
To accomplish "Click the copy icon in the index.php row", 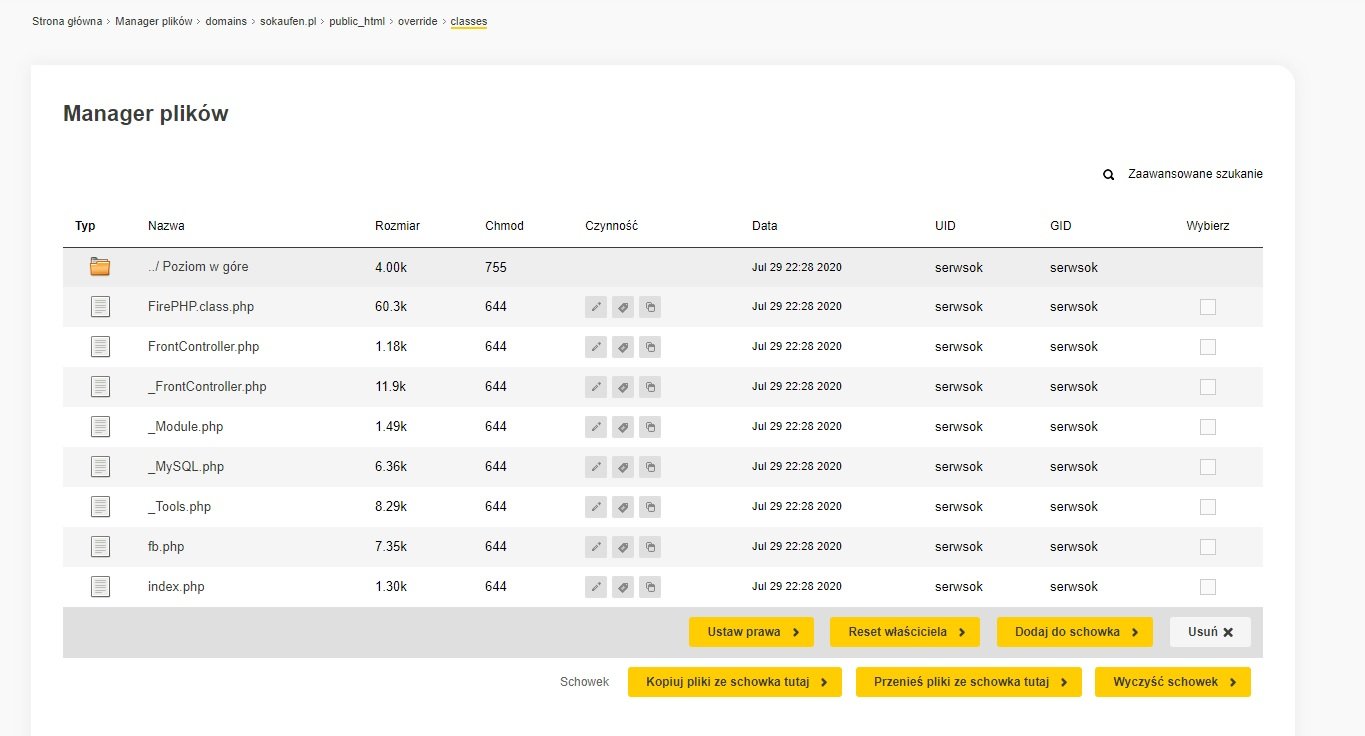I will click(650, 587).
